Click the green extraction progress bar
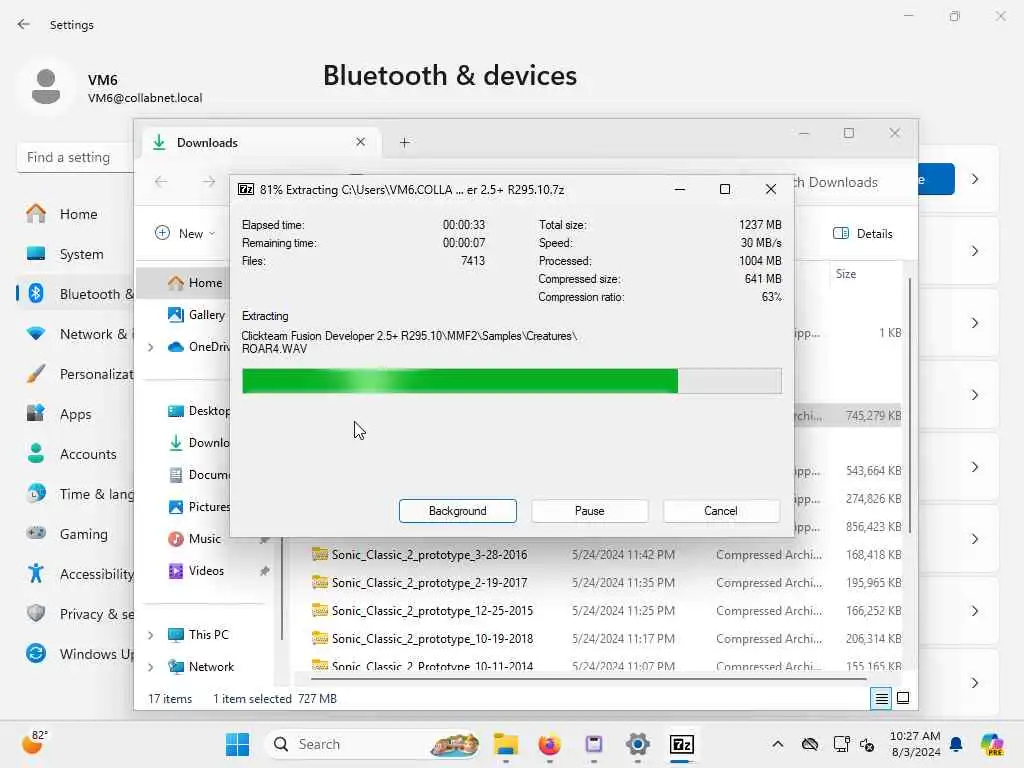 (511, 381)
